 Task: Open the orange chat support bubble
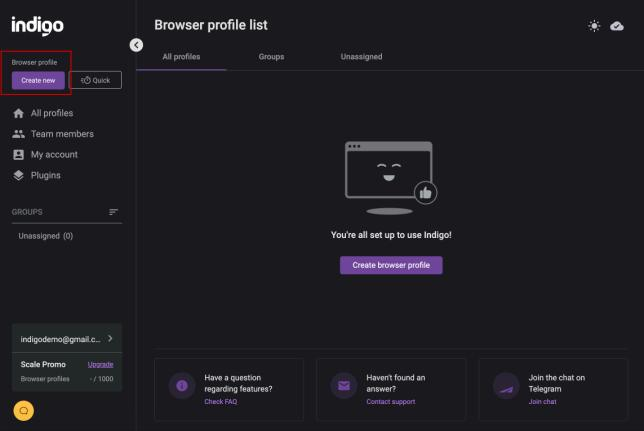[x=22, y=409]
